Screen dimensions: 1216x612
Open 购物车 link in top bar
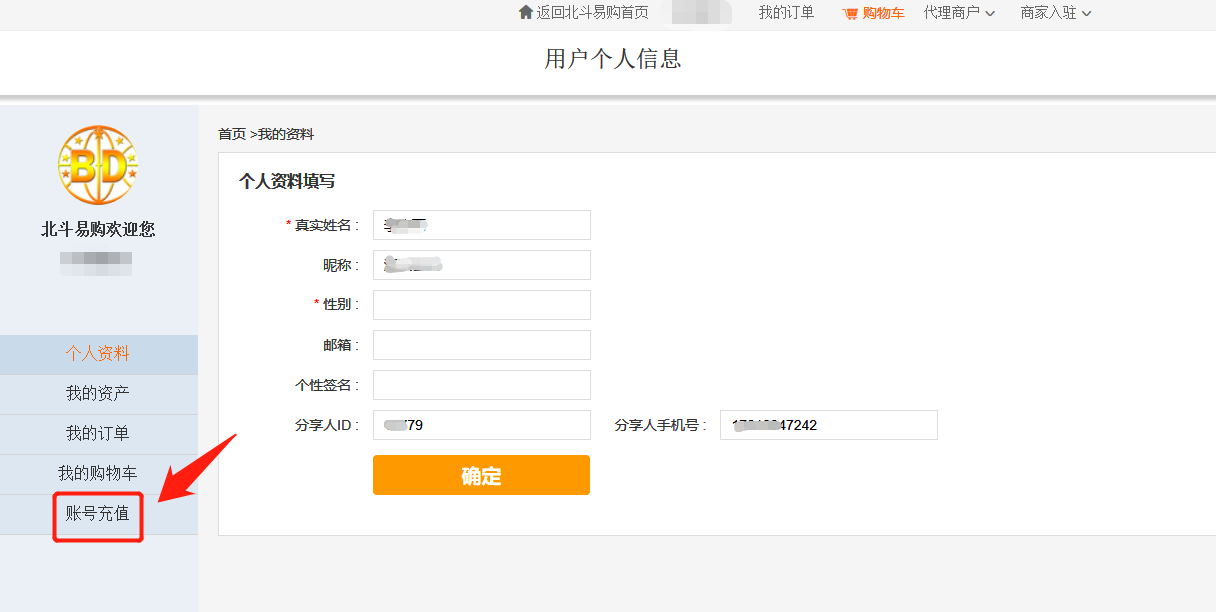coord(883,13)
